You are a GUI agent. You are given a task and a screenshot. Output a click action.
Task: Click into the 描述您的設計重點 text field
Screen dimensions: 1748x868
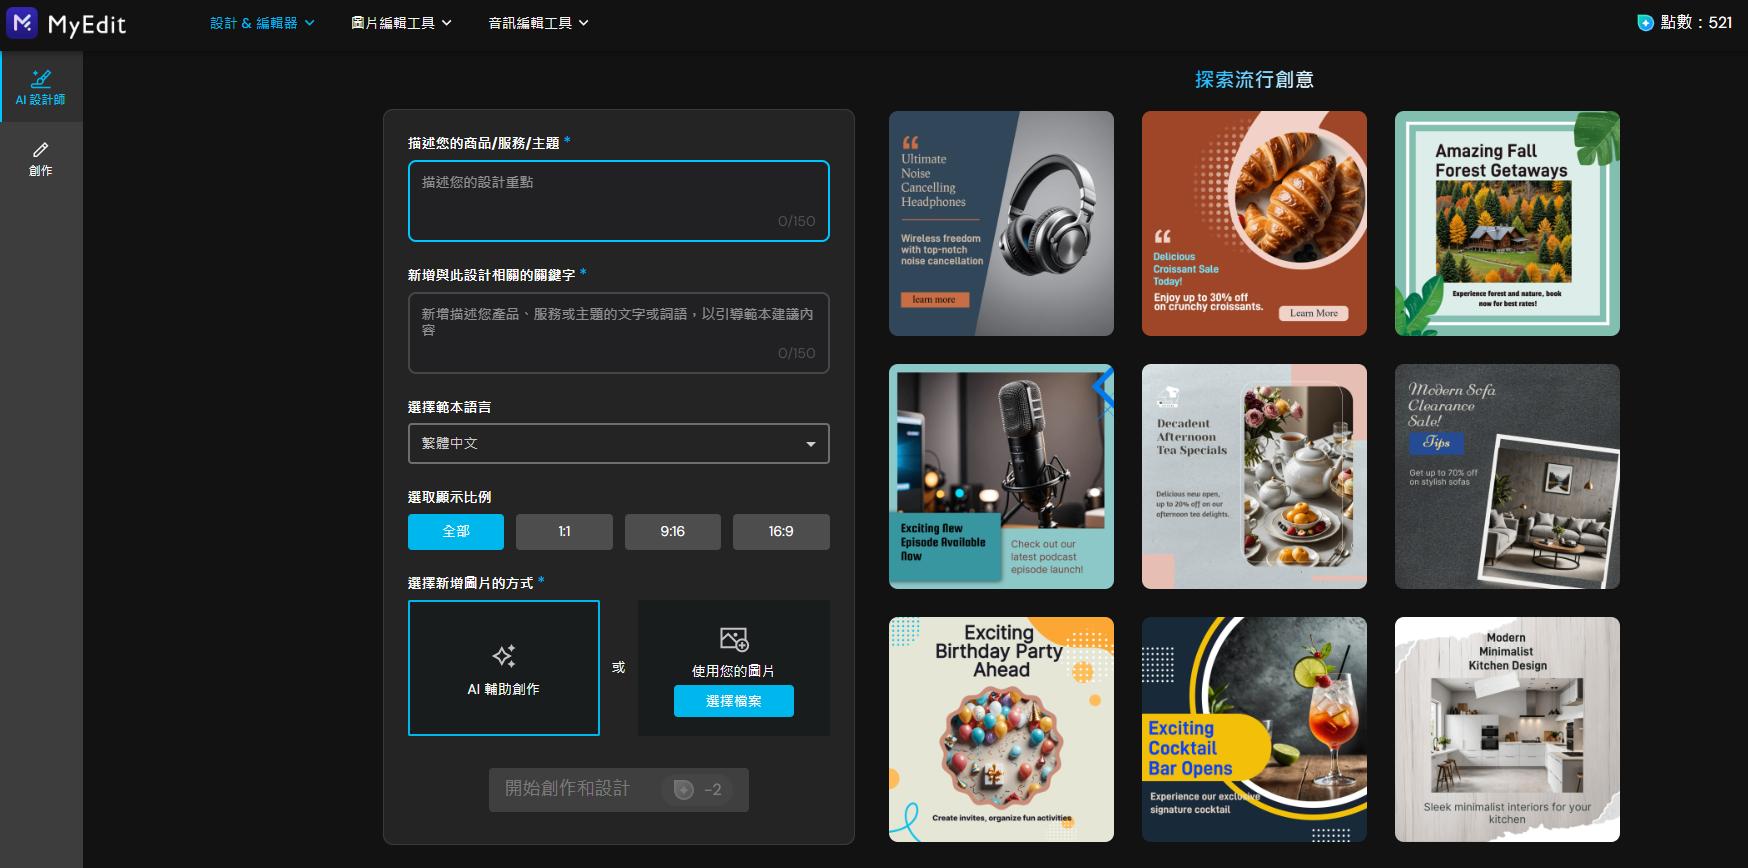coord(619,201)
